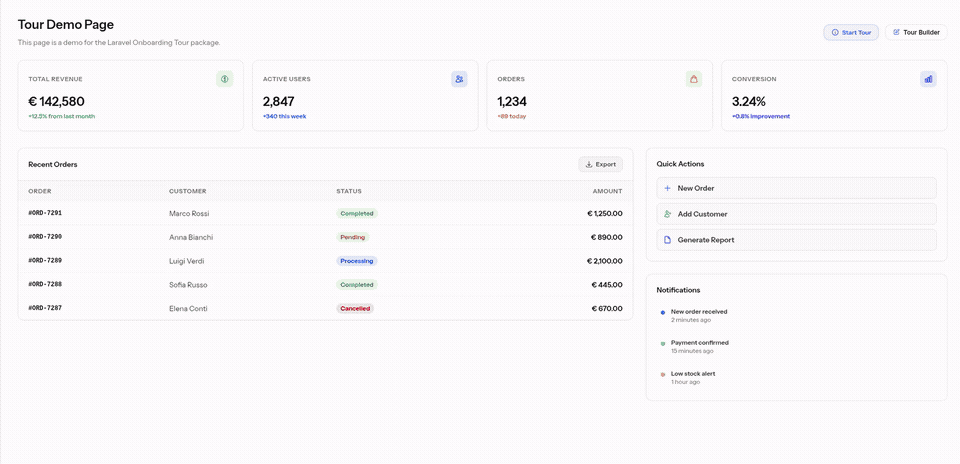Click the Status column header
The image size is (960, 464).
coord(349,191)
